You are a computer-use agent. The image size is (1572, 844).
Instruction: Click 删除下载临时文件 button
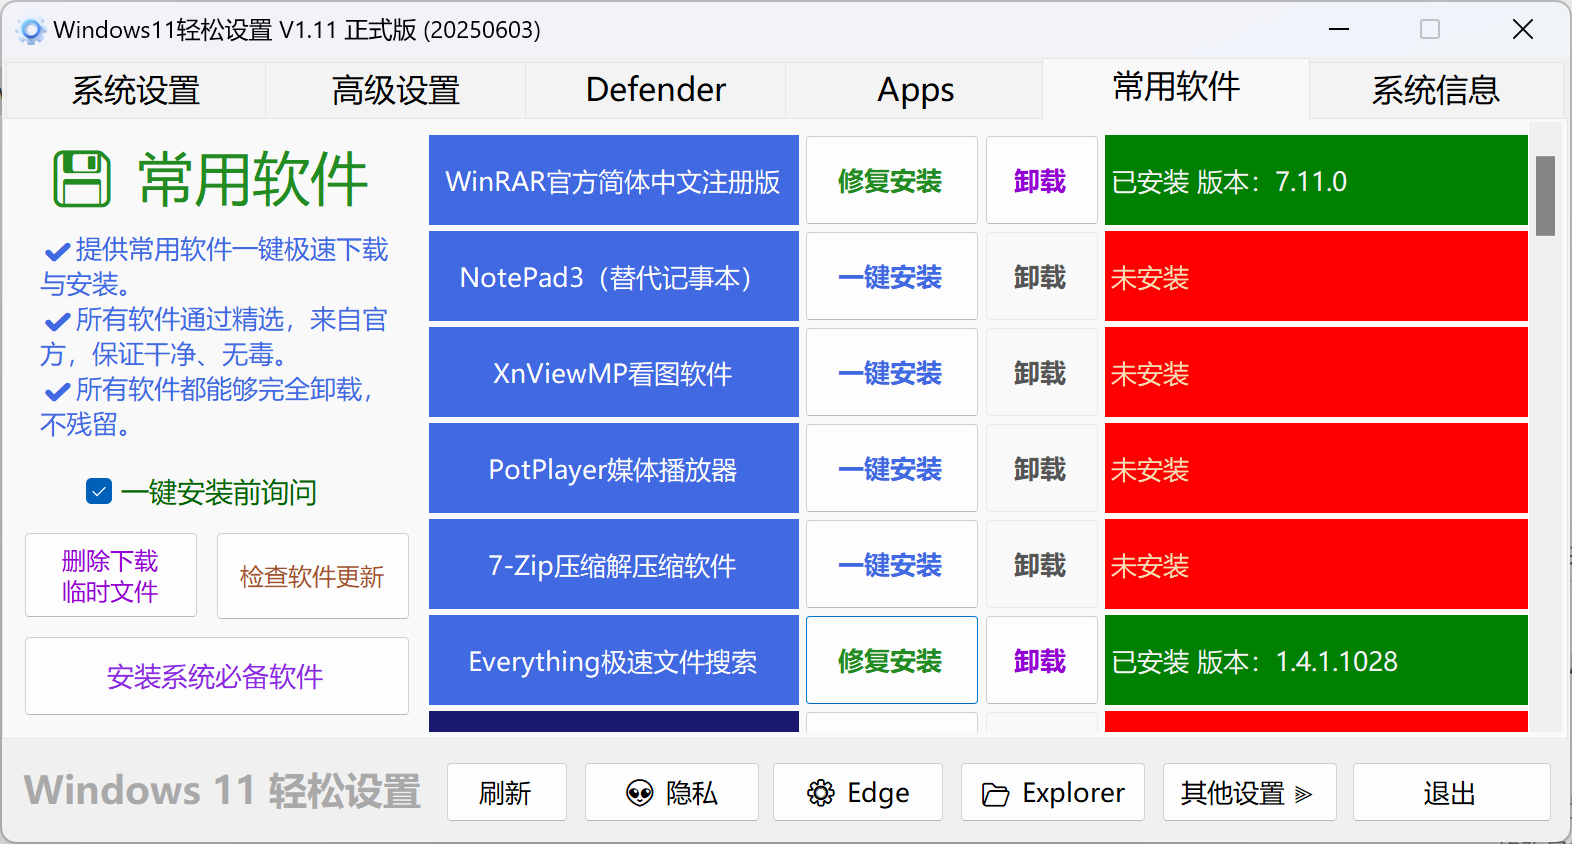[111, 576]
